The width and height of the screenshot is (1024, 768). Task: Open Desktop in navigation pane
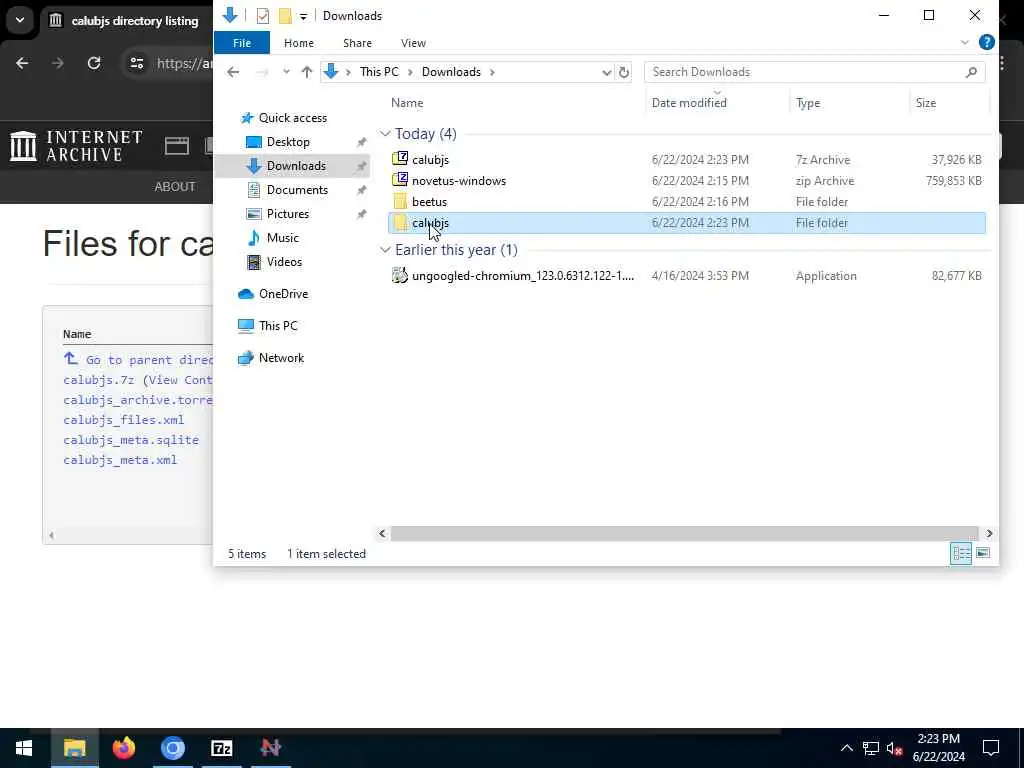pyautogui.click(x=287, y=142)
